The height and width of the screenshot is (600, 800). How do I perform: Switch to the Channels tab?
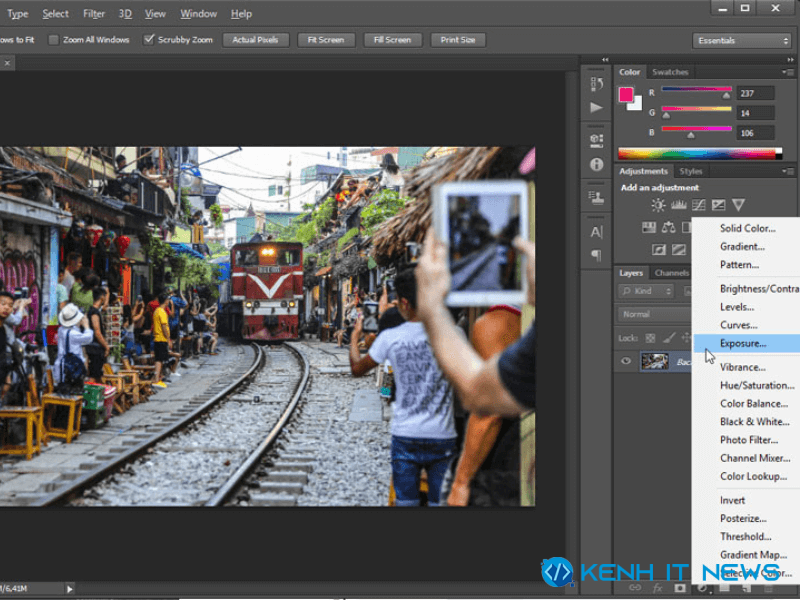pyautogui.click(x=671, y=273)
